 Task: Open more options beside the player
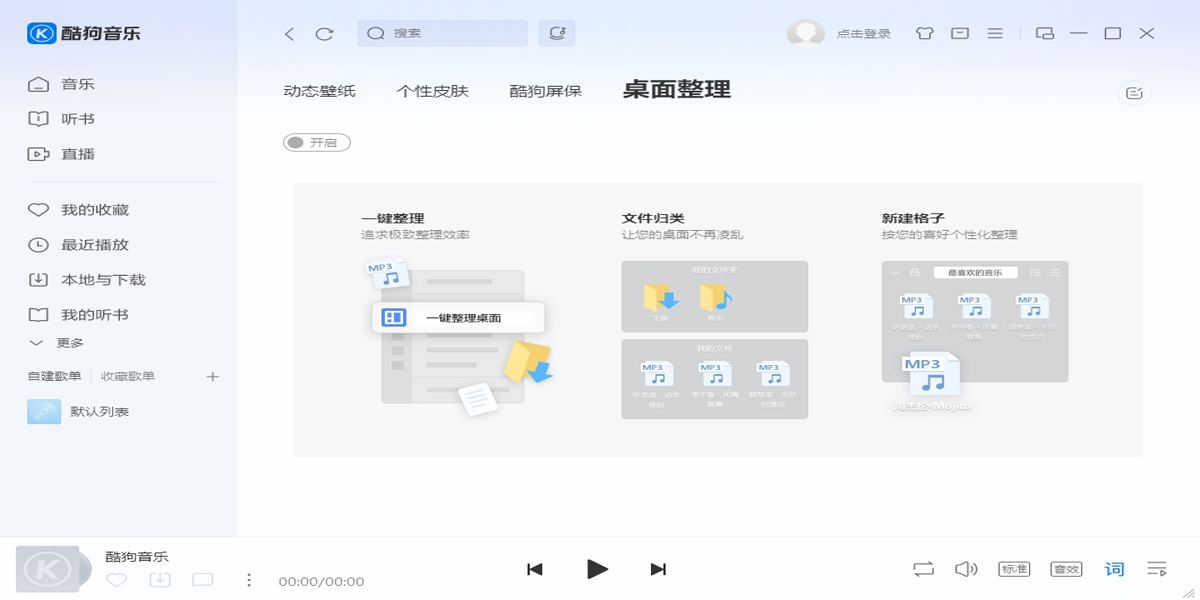coord(247,578)
